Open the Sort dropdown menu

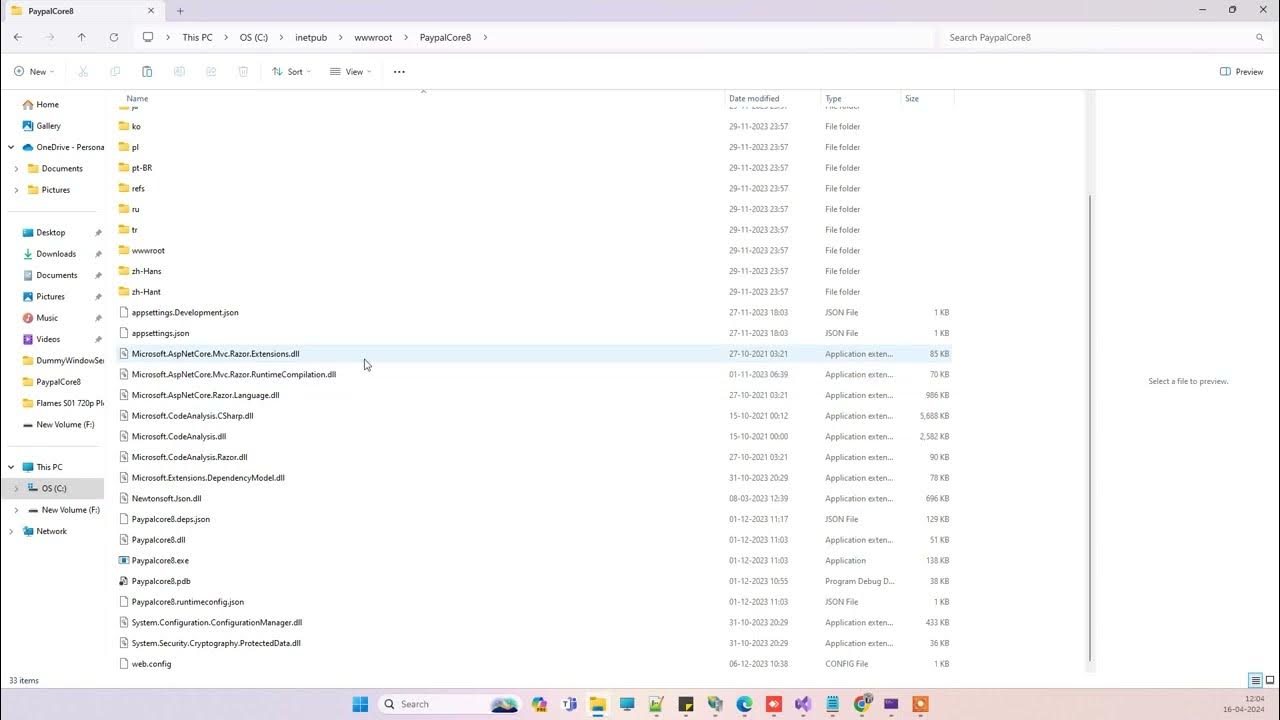coord(291,72)
